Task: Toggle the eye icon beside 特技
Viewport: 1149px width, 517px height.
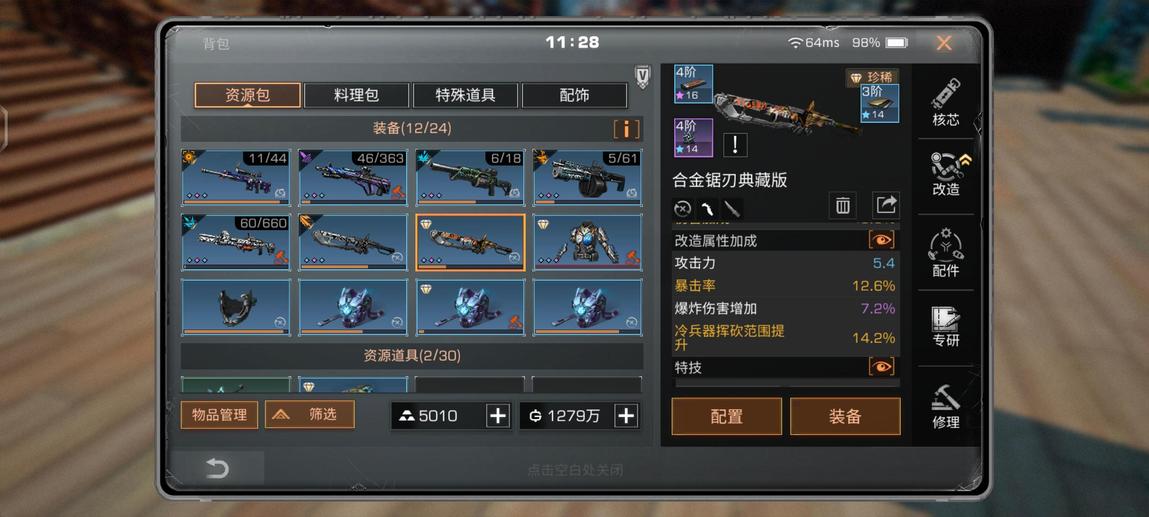Action: (882, 367)
